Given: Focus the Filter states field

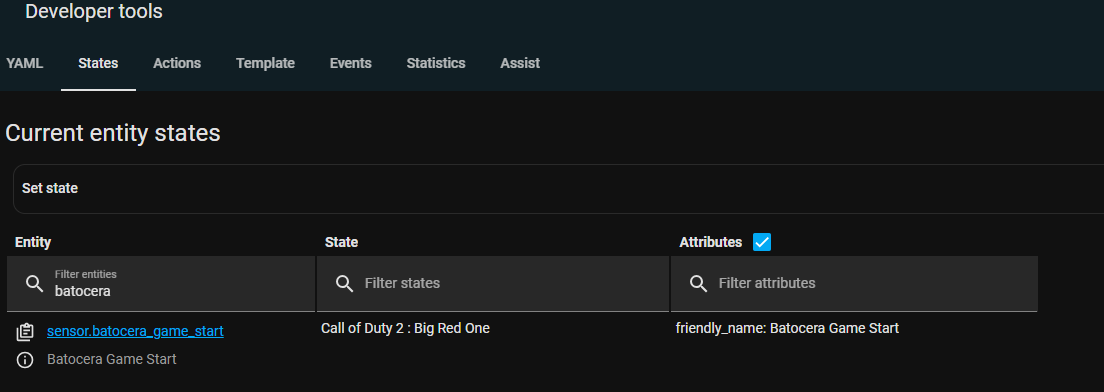Looking at the screenshot, I should click(x=493, y=284).
